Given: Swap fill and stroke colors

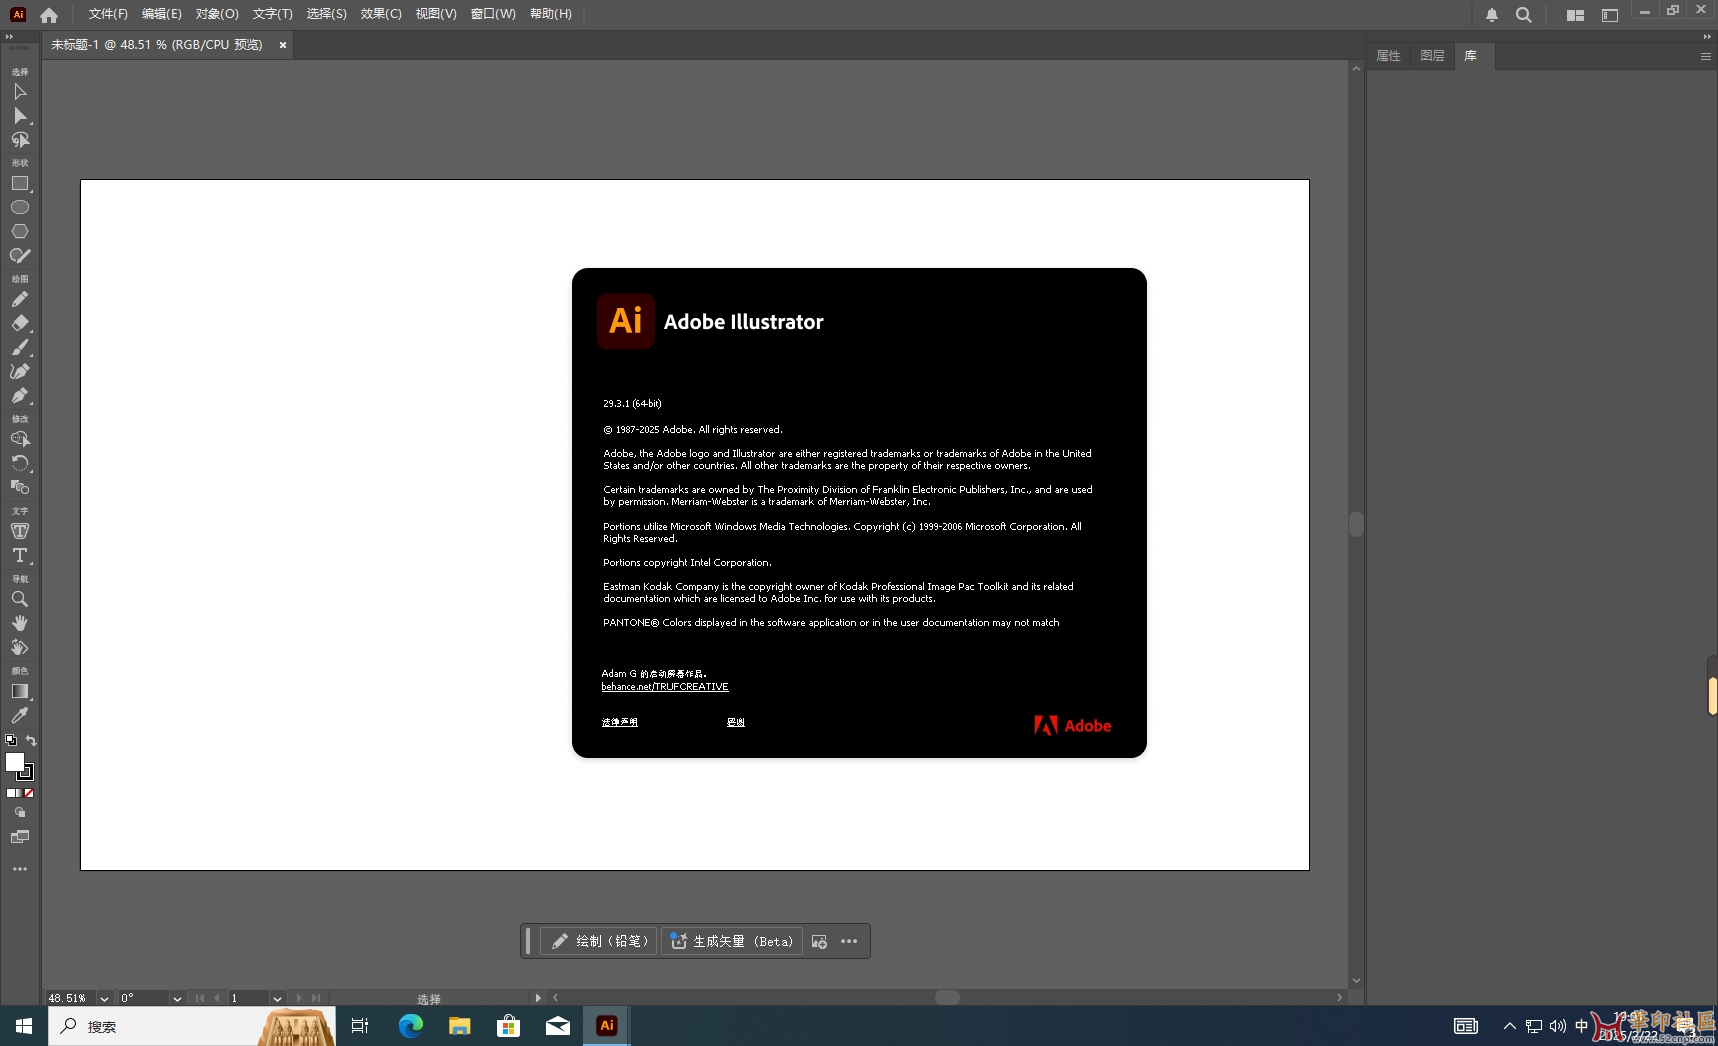Looking at the screenshot, I should tap(31, 740).
